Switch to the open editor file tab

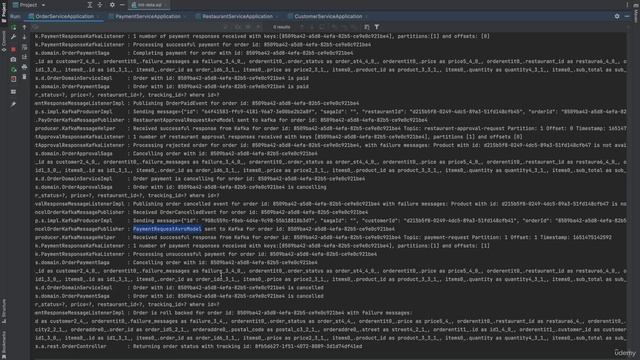coord(149,5)
